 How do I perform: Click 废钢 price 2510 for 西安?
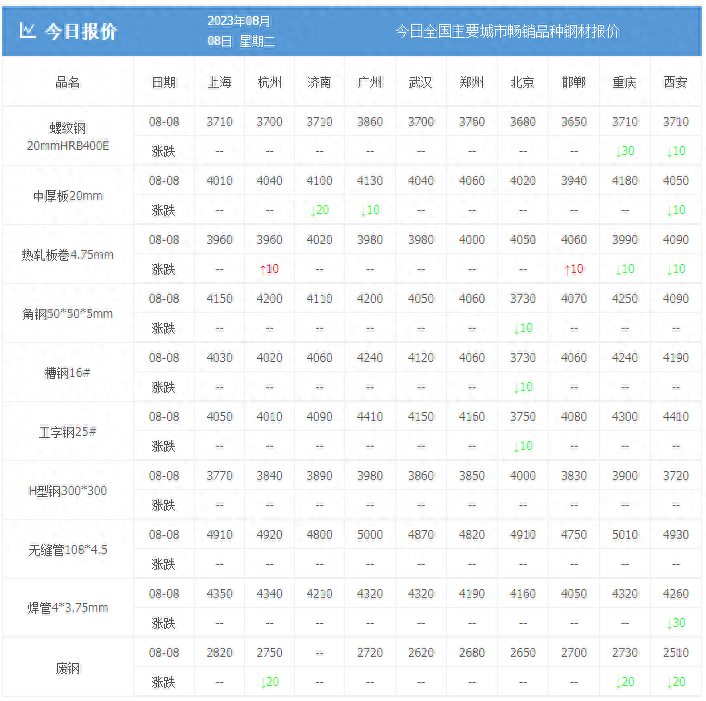point(676,652)
